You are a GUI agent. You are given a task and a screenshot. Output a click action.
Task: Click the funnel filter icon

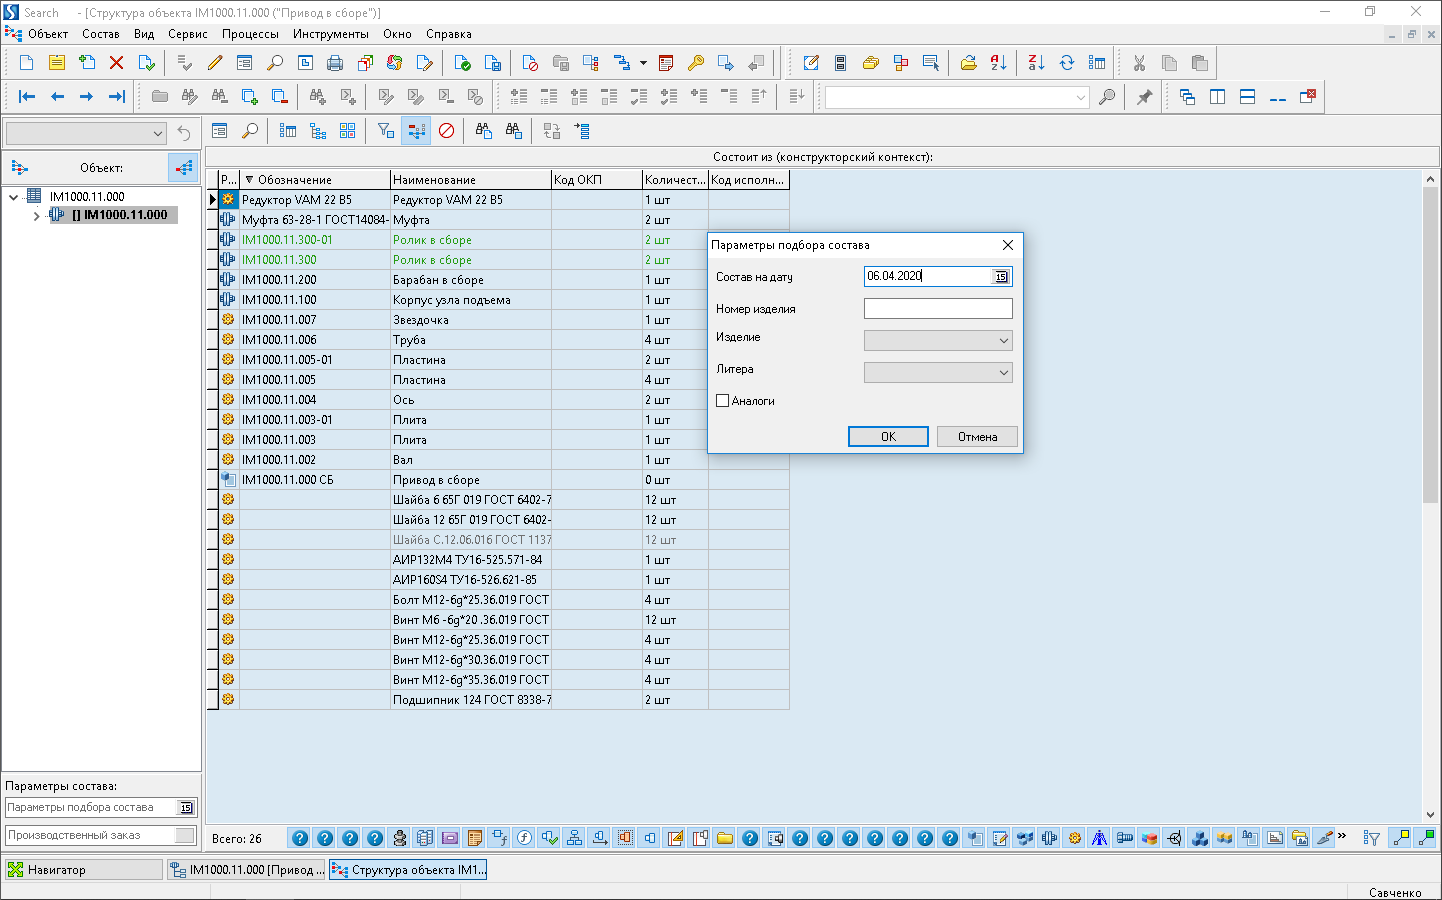tap(385, 131)
